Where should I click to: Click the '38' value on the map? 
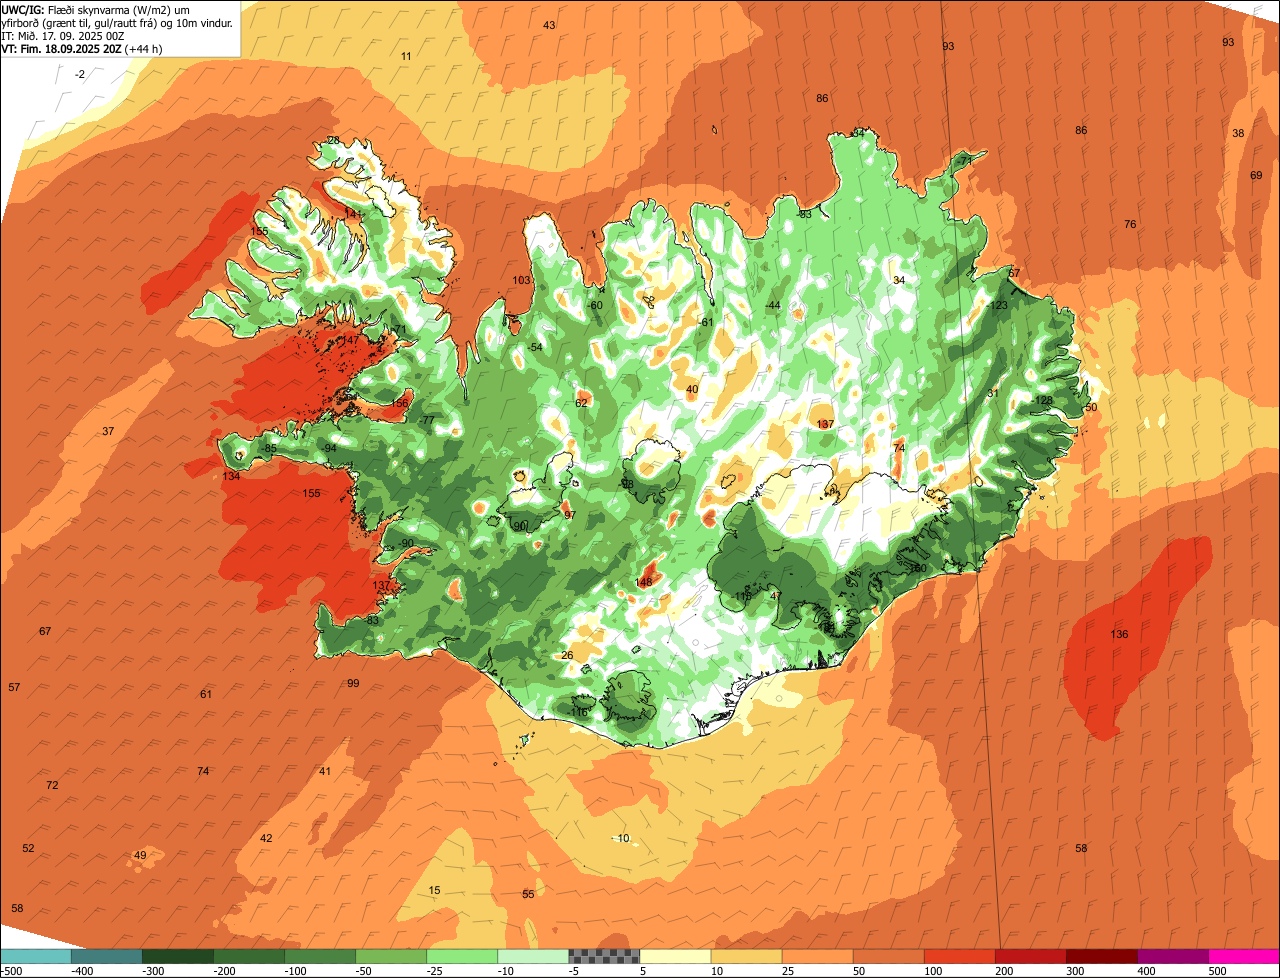click(x=1238, y=133)
